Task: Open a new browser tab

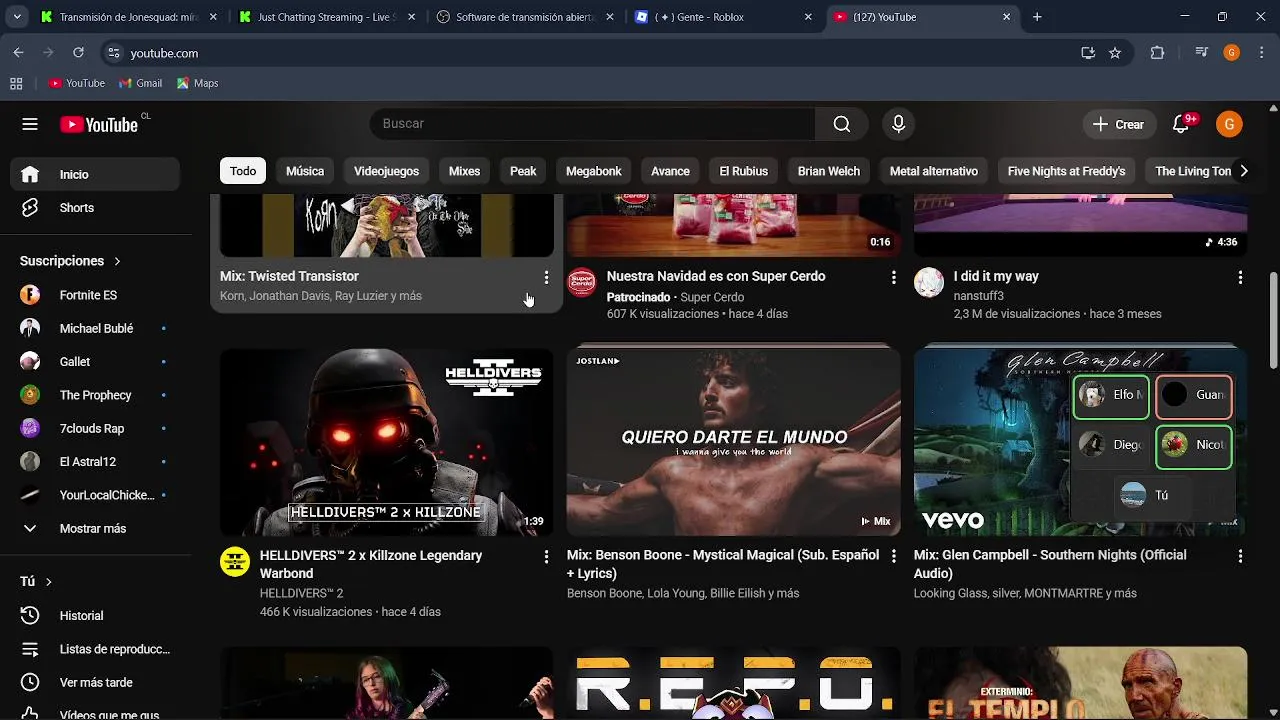Action: [1037, 17]
